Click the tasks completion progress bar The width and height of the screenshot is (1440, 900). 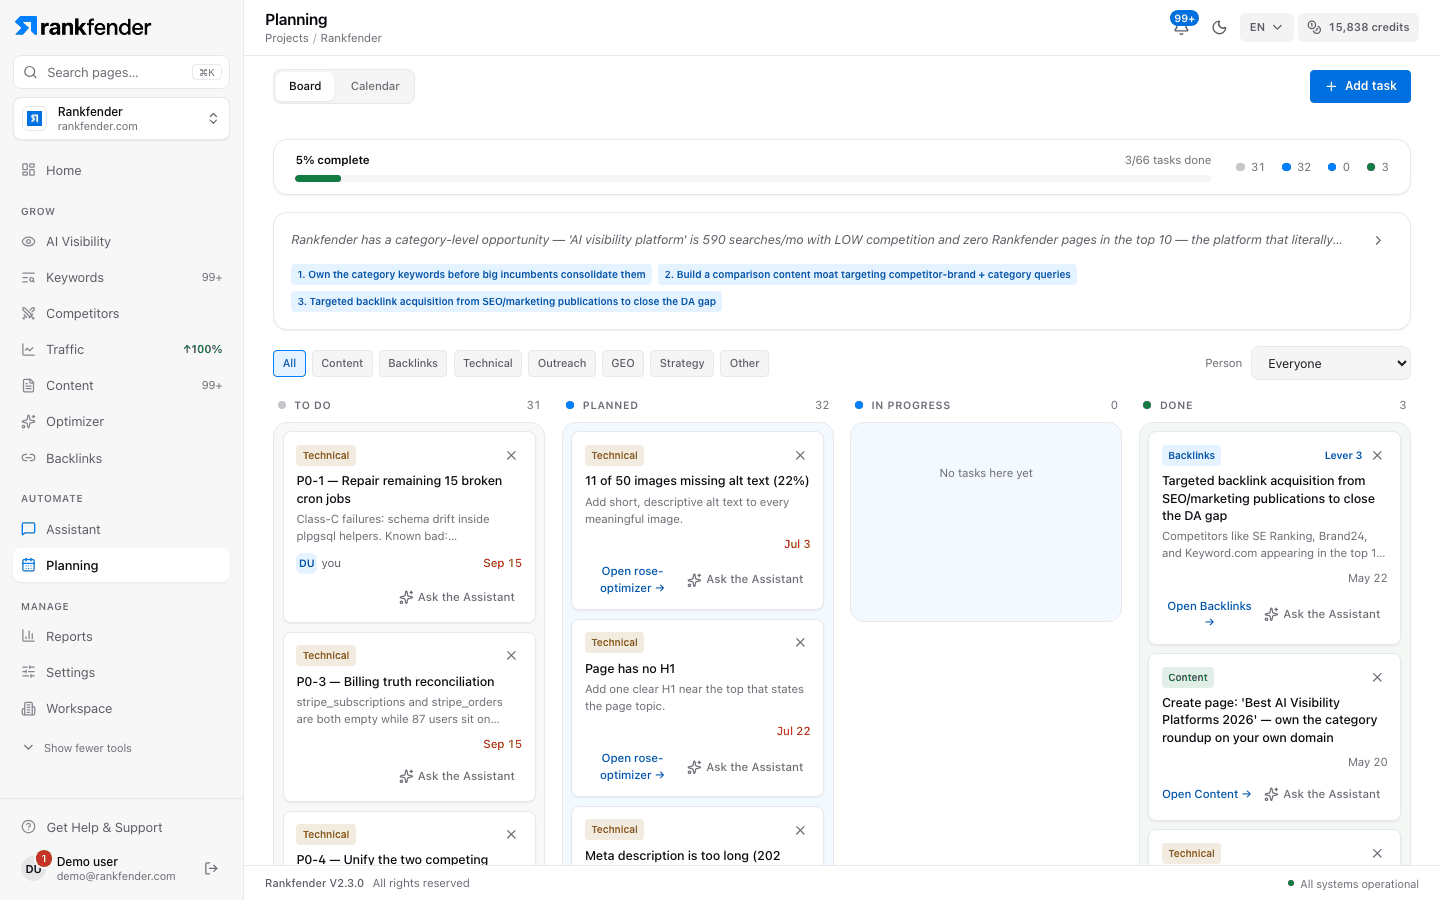point(753,179)
